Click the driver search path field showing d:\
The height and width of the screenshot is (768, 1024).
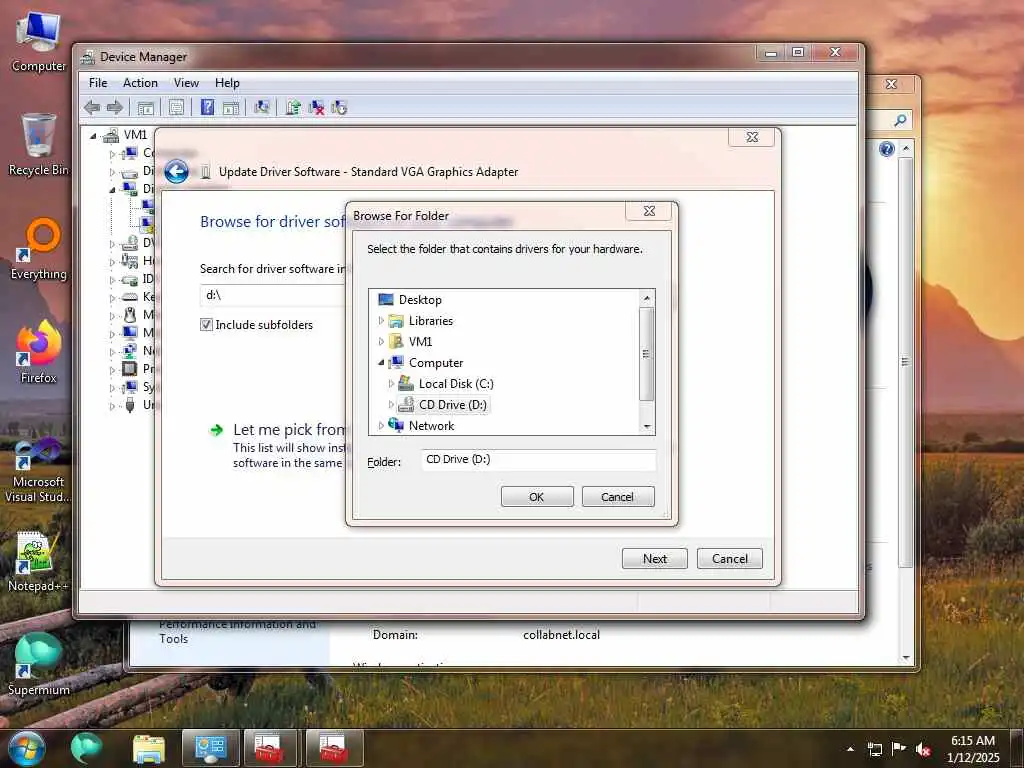pos(273,295)
